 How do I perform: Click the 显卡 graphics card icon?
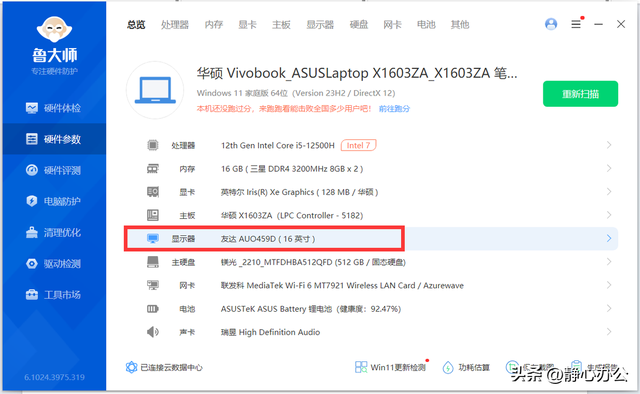tap(153, 192)
